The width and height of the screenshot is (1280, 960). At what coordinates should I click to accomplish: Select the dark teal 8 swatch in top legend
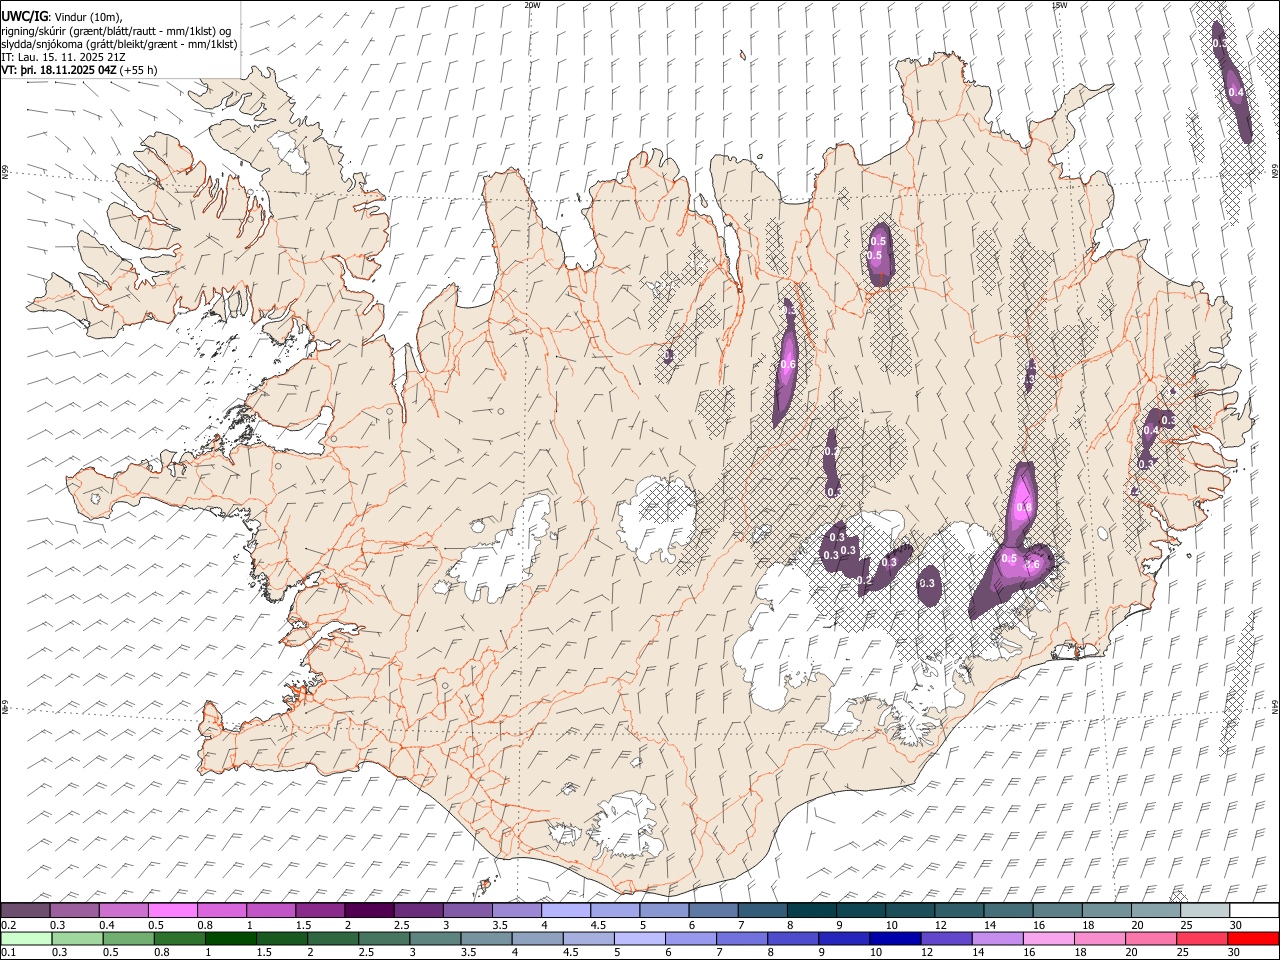[812, 910]
